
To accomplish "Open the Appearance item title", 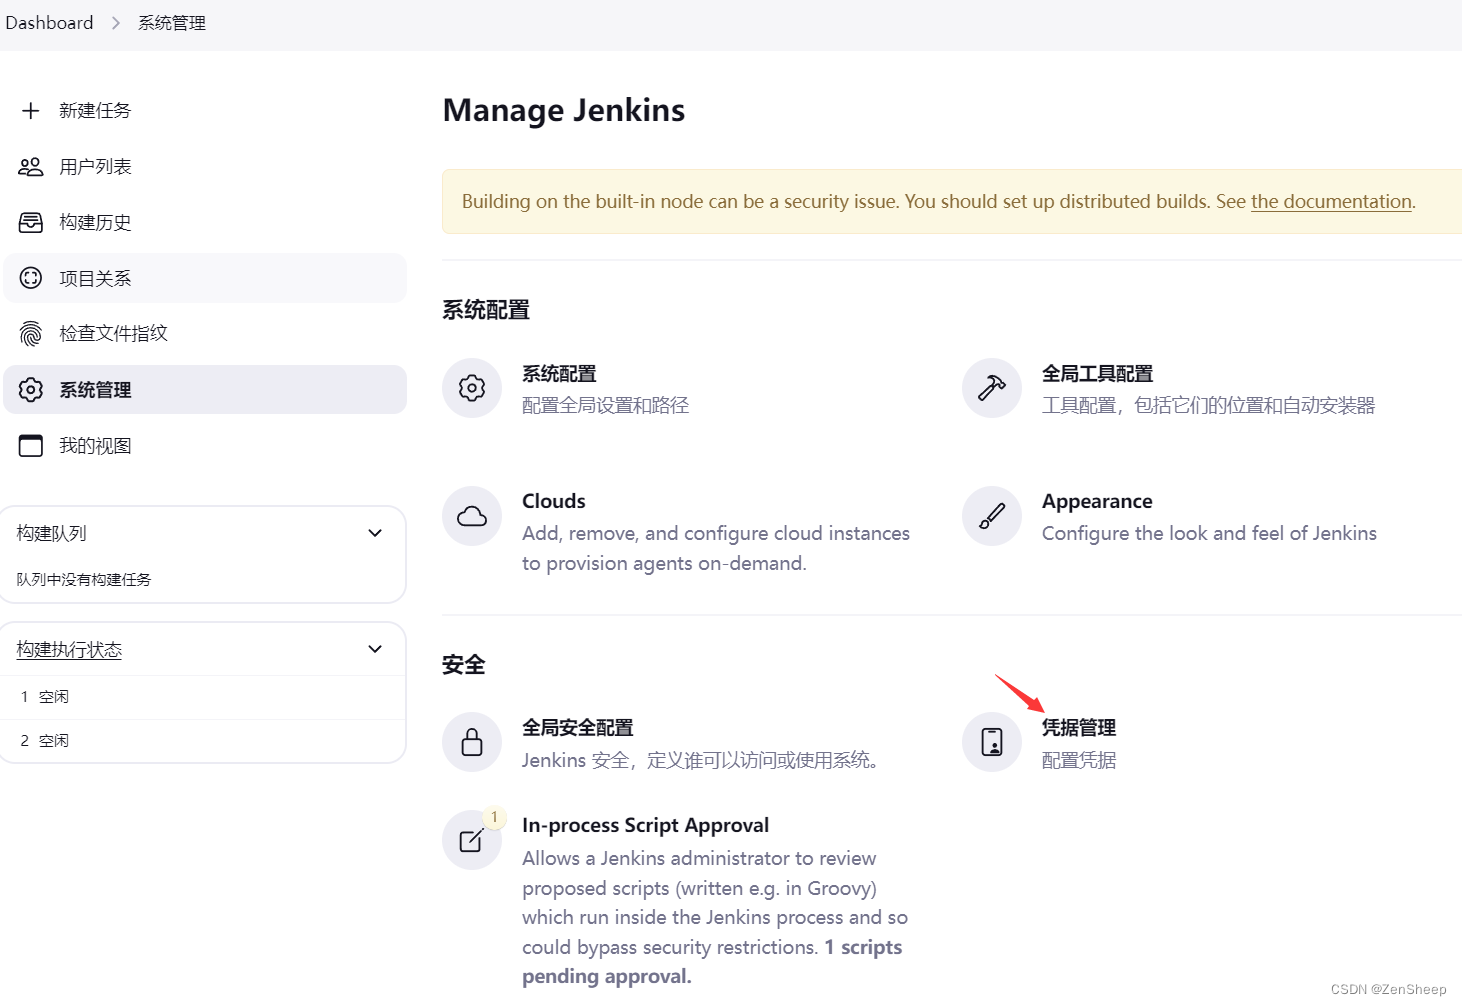I will point(1097,501).
